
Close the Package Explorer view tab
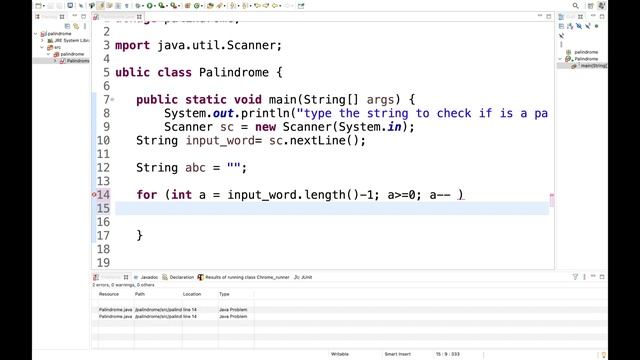coord(62,17)
